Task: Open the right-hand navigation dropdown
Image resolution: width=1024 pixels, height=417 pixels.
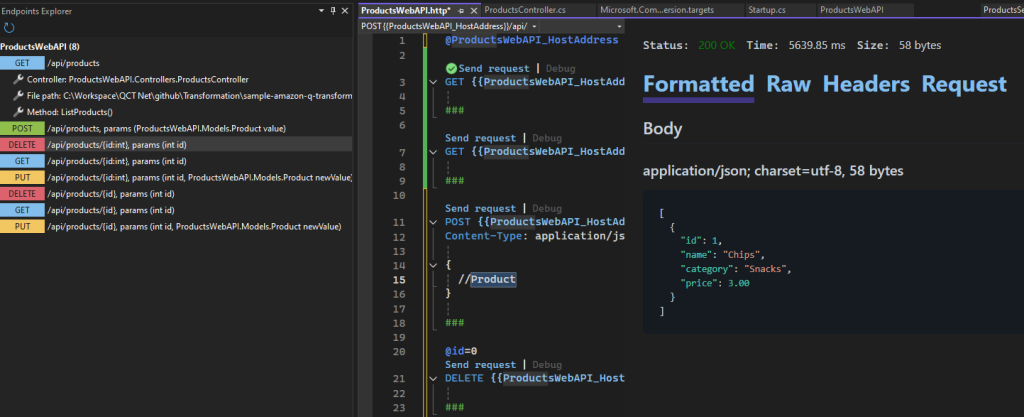Action: [620, 26]
